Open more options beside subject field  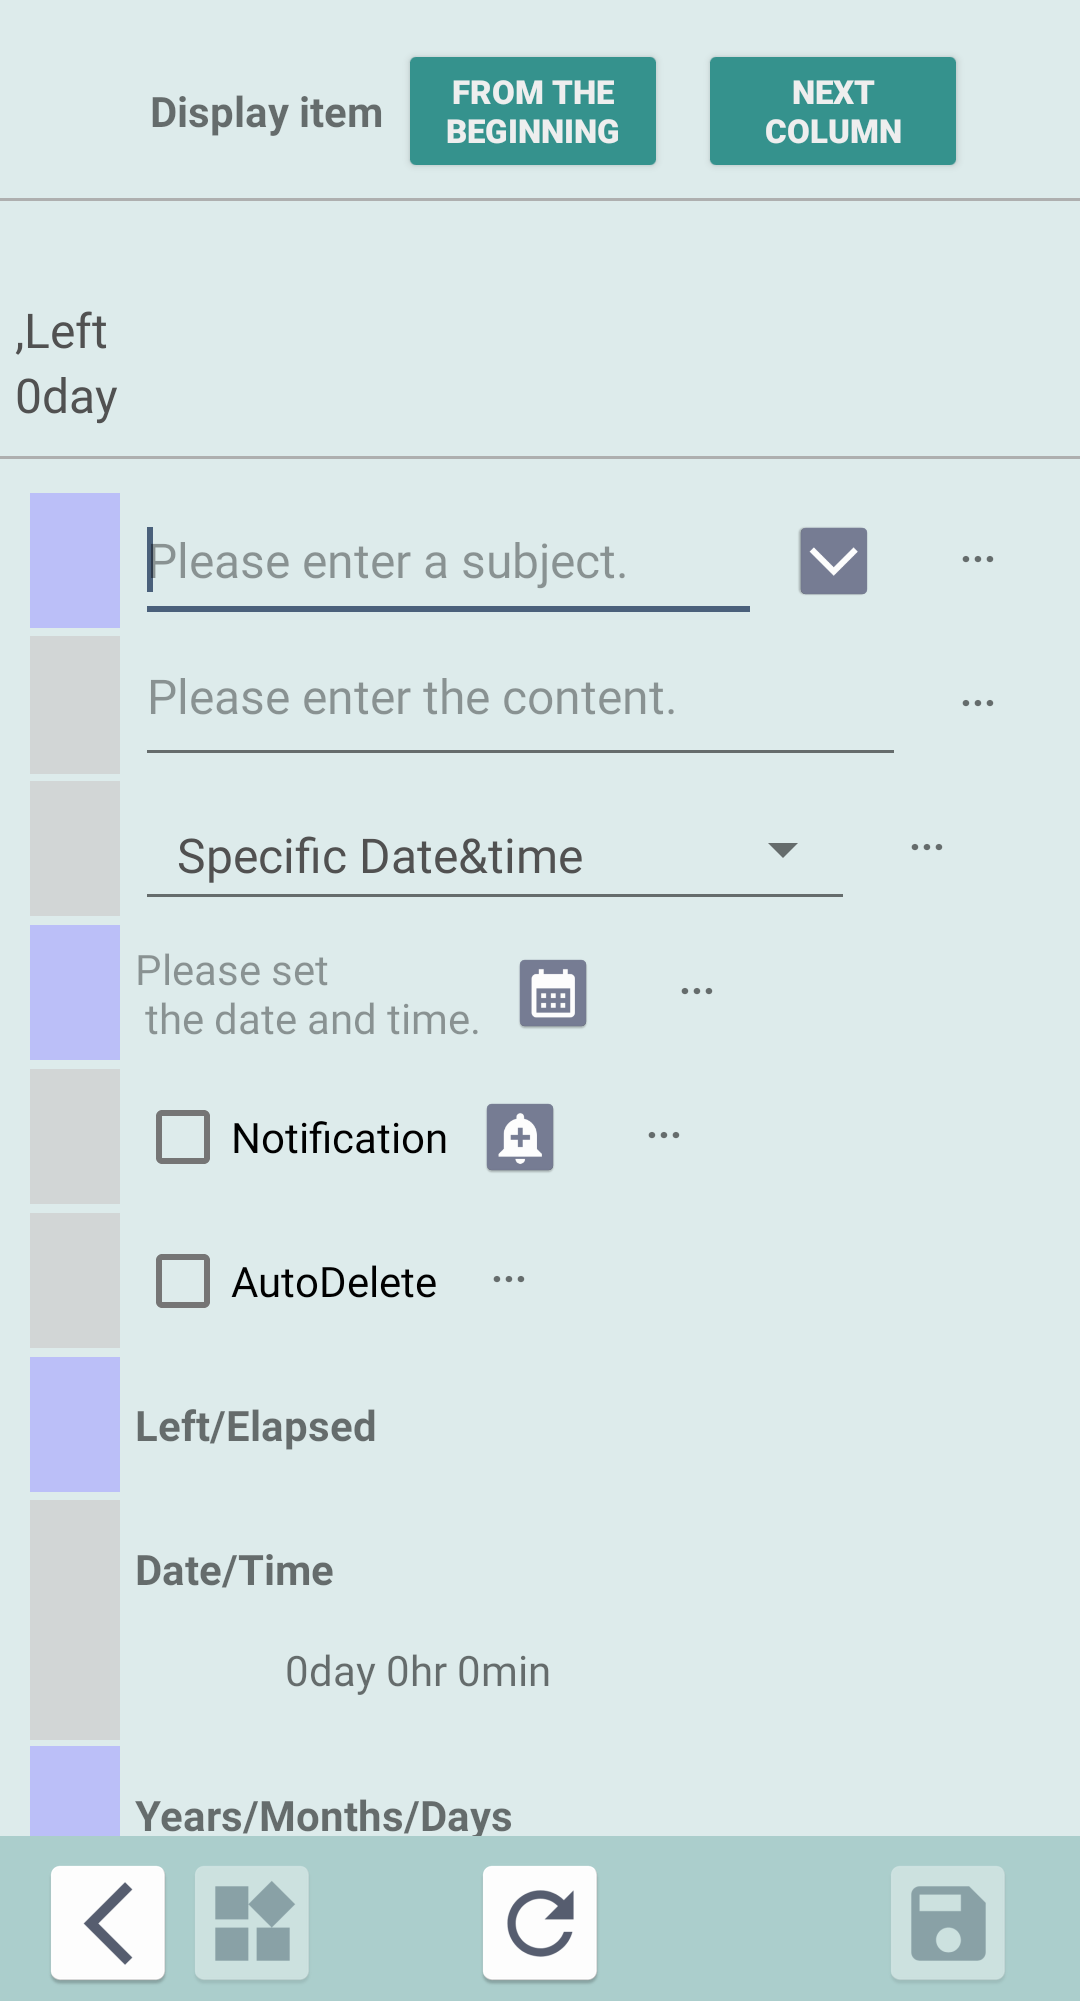pos(977,560)
